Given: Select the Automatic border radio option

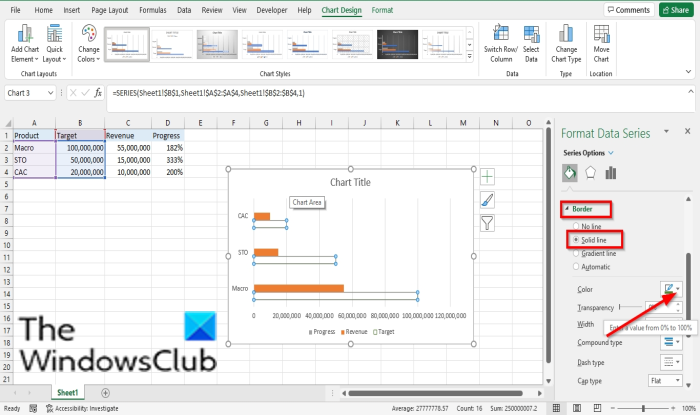Looking at the screenshot, I should pyautogui.click(x=576, y=266).
